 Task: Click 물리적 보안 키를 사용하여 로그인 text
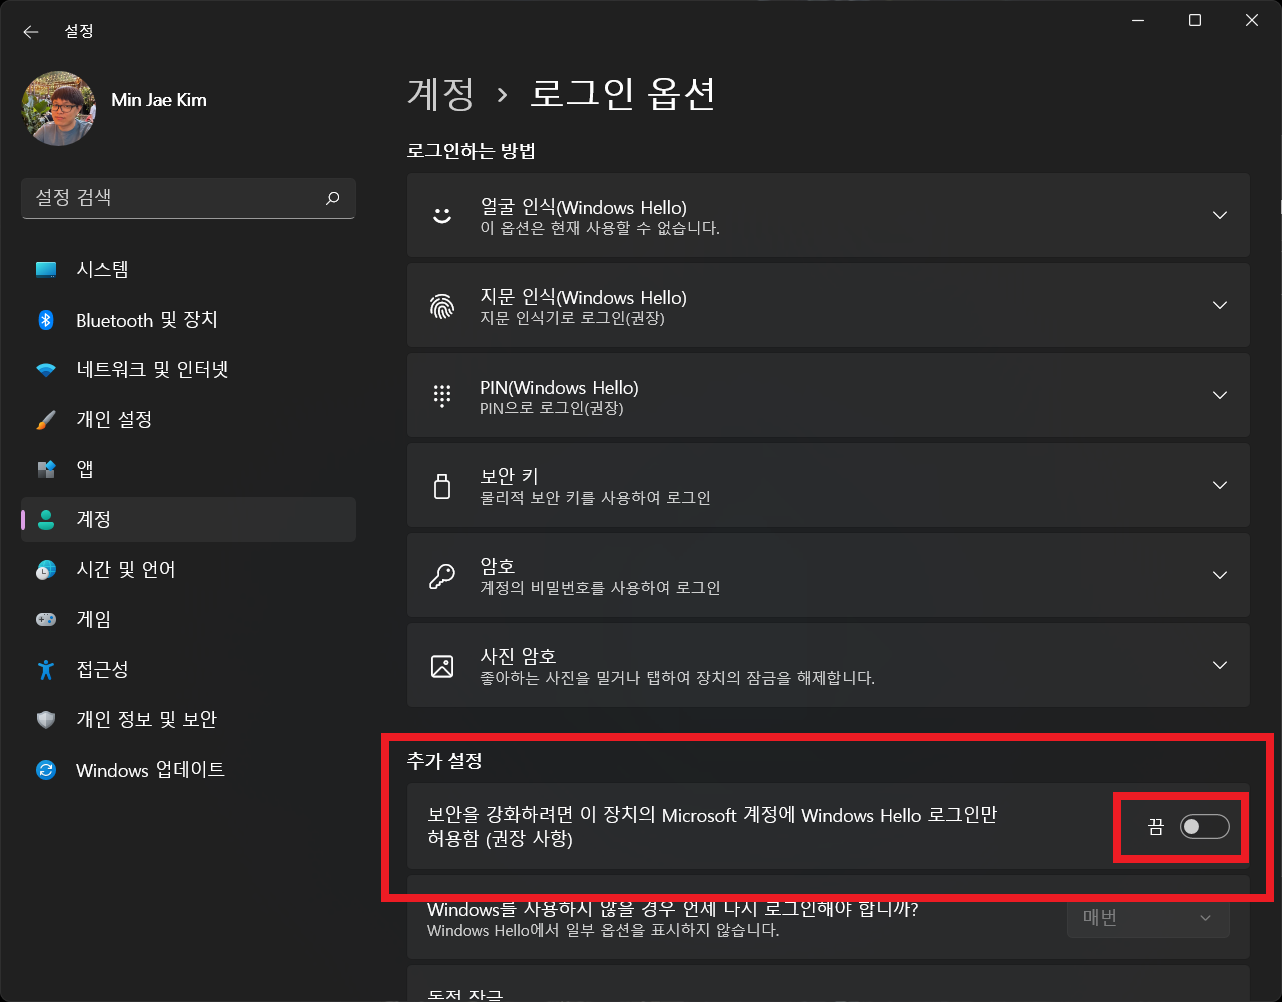595,498
